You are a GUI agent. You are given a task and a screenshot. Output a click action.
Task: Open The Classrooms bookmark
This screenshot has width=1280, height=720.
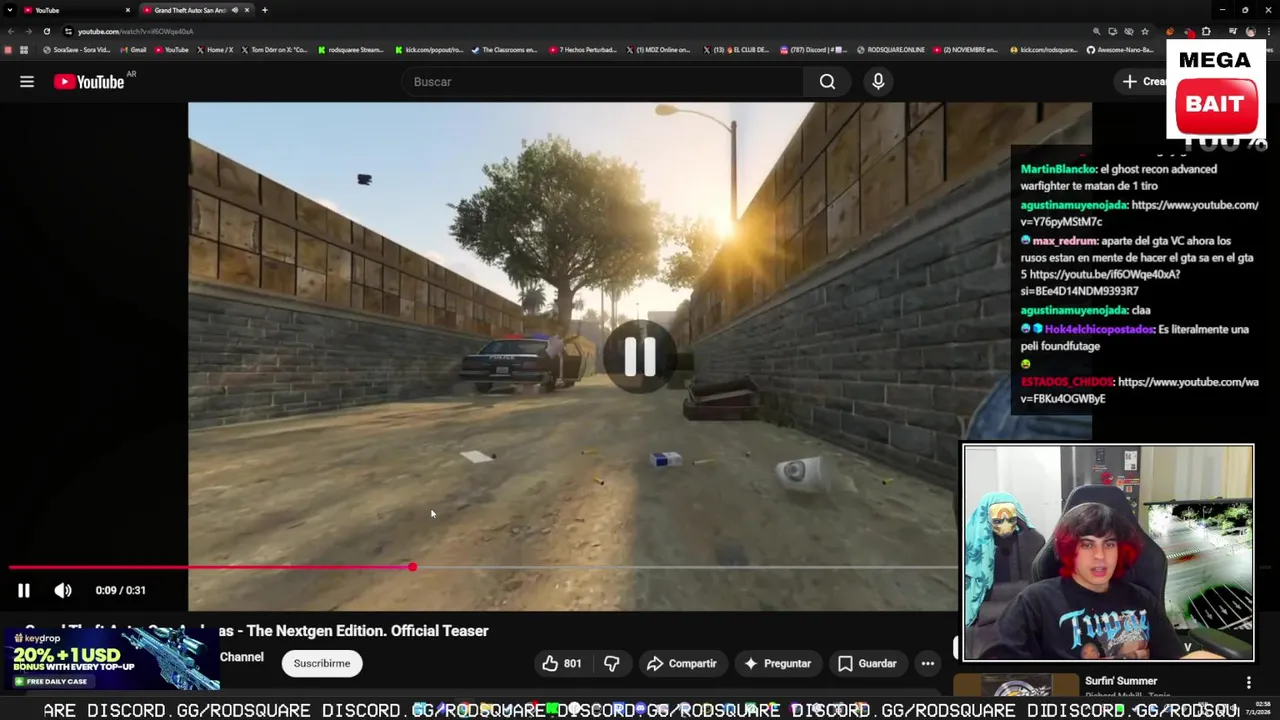click(505, 50)
